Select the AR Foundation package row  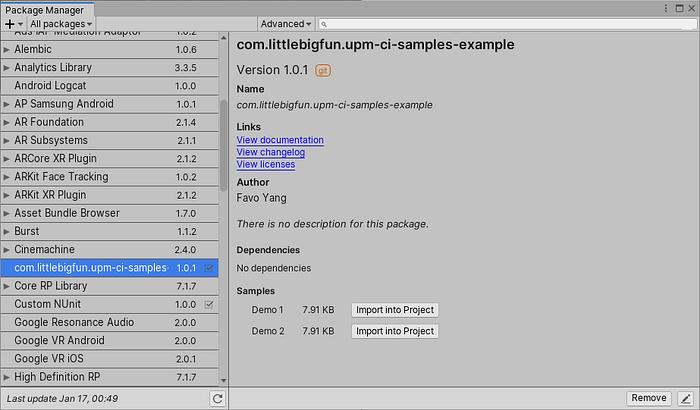coord(110,122)
